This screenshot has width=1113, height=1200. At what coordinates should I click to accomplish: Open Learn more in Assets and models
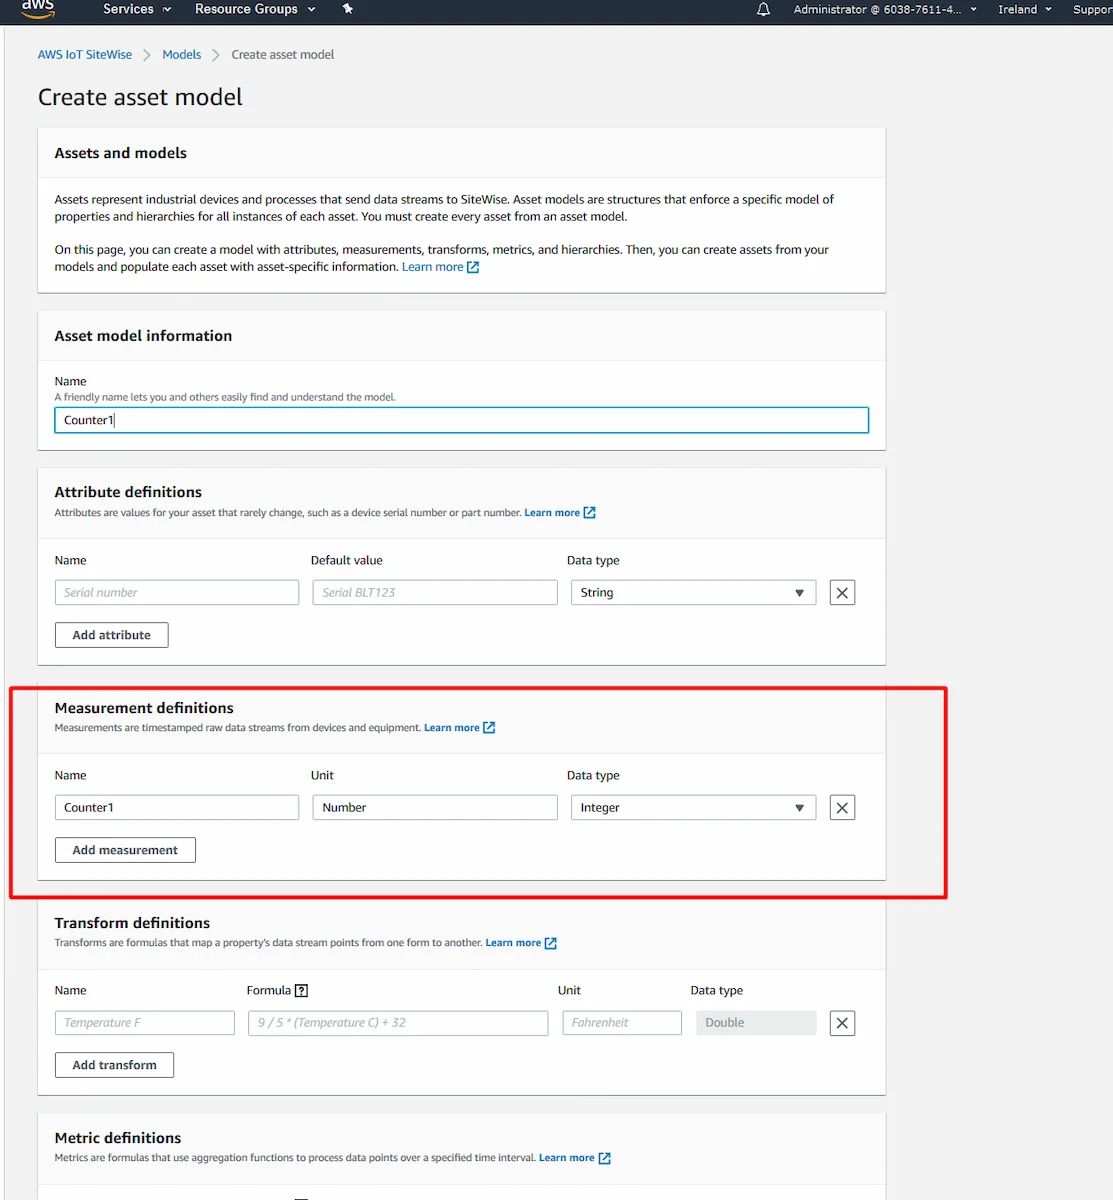pos(432,267)
